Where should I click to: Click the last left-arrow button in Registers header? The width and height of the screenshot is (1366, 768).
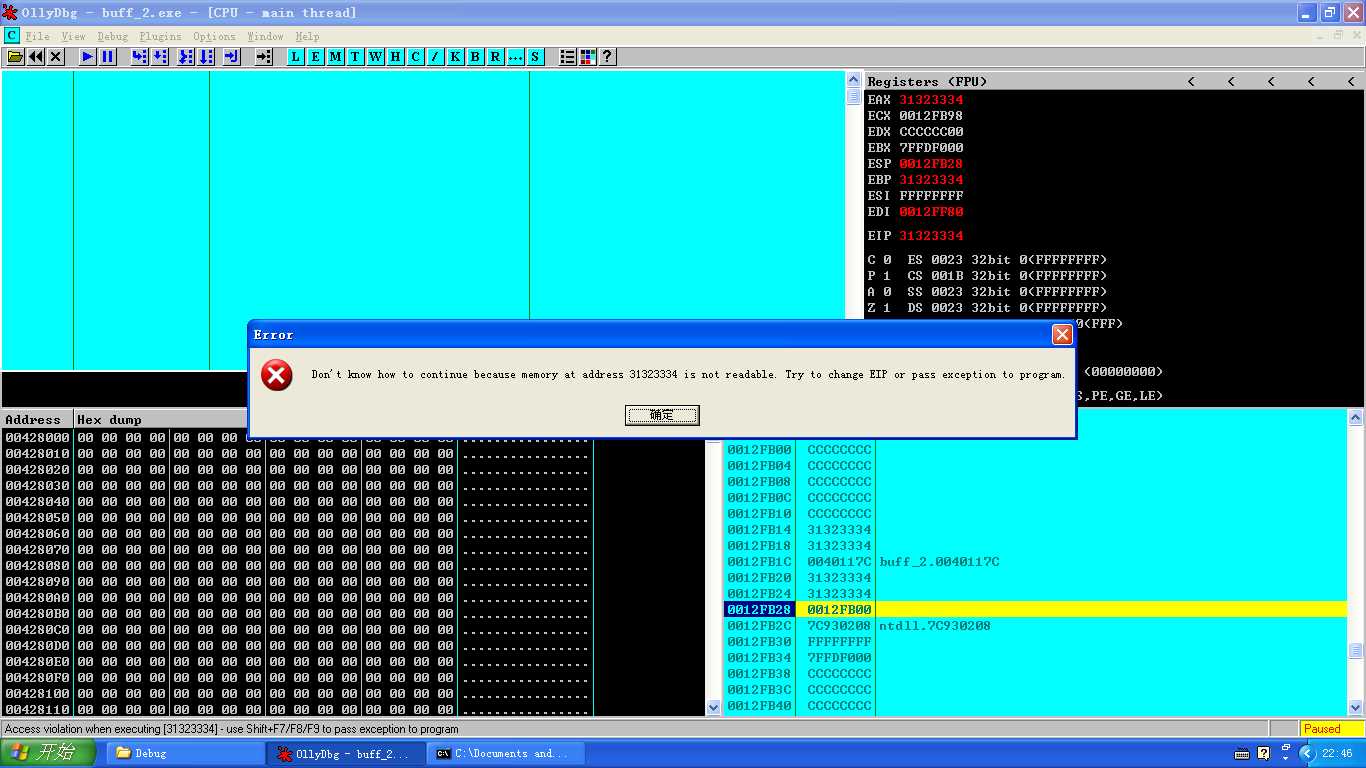pos(1351,81)
